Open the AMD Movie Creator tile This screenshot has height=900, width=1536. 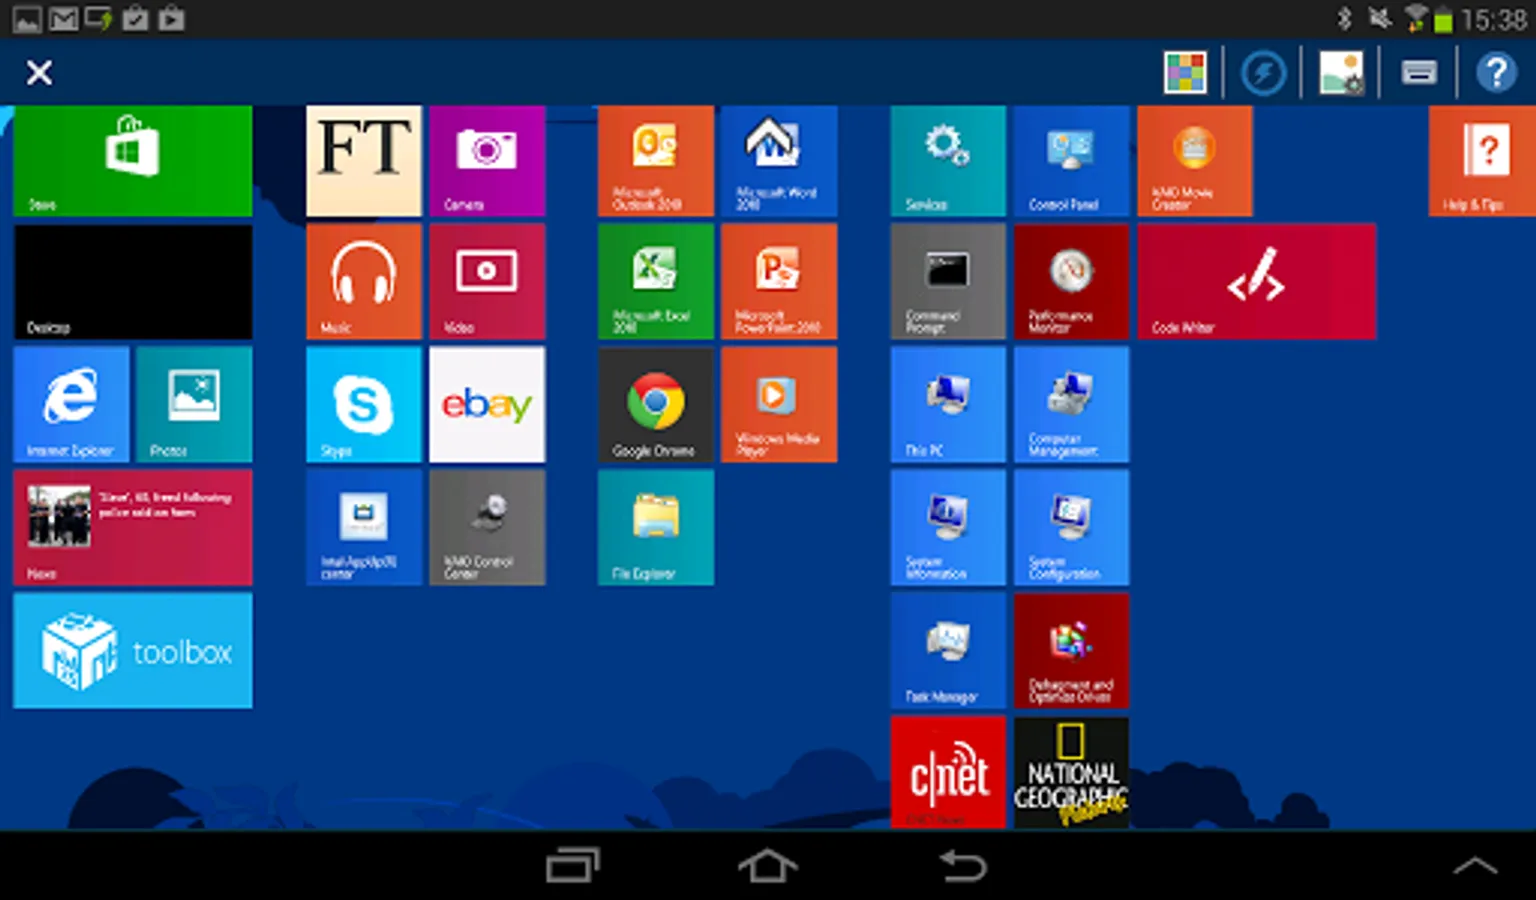point(1194,161)
